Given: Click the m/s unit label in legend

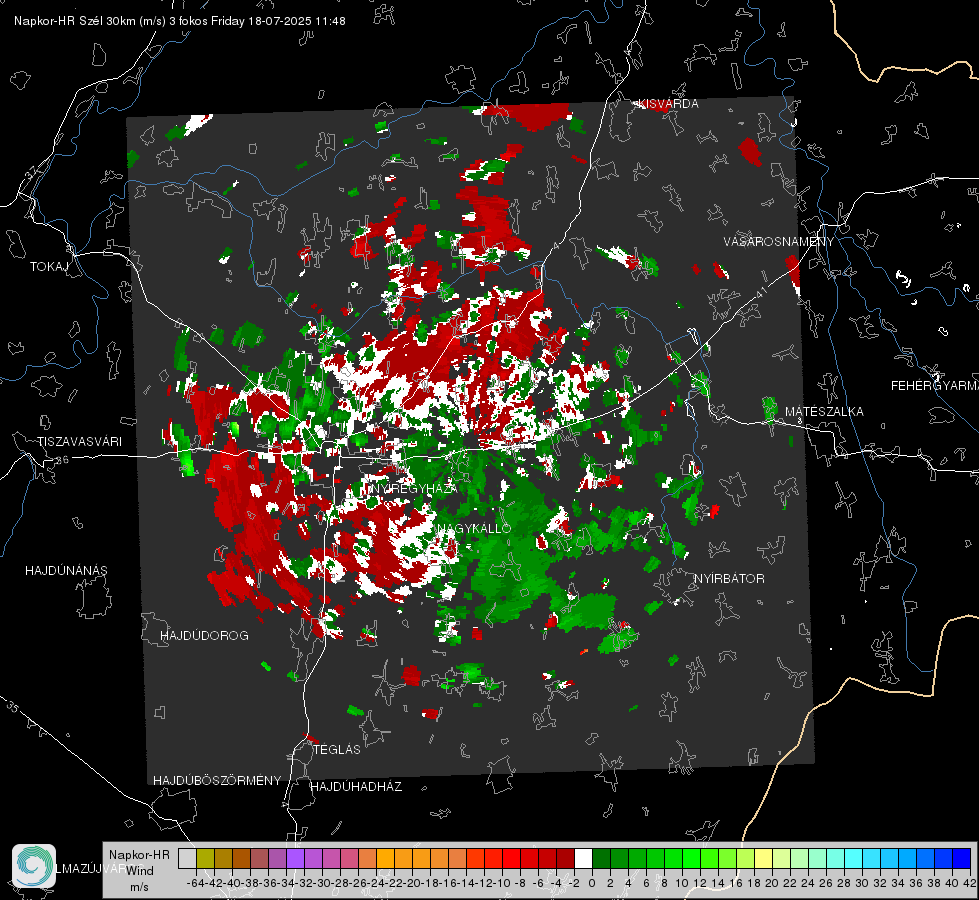Looking at the screenshot, I should pyautogui.click(x=139, y=887).
